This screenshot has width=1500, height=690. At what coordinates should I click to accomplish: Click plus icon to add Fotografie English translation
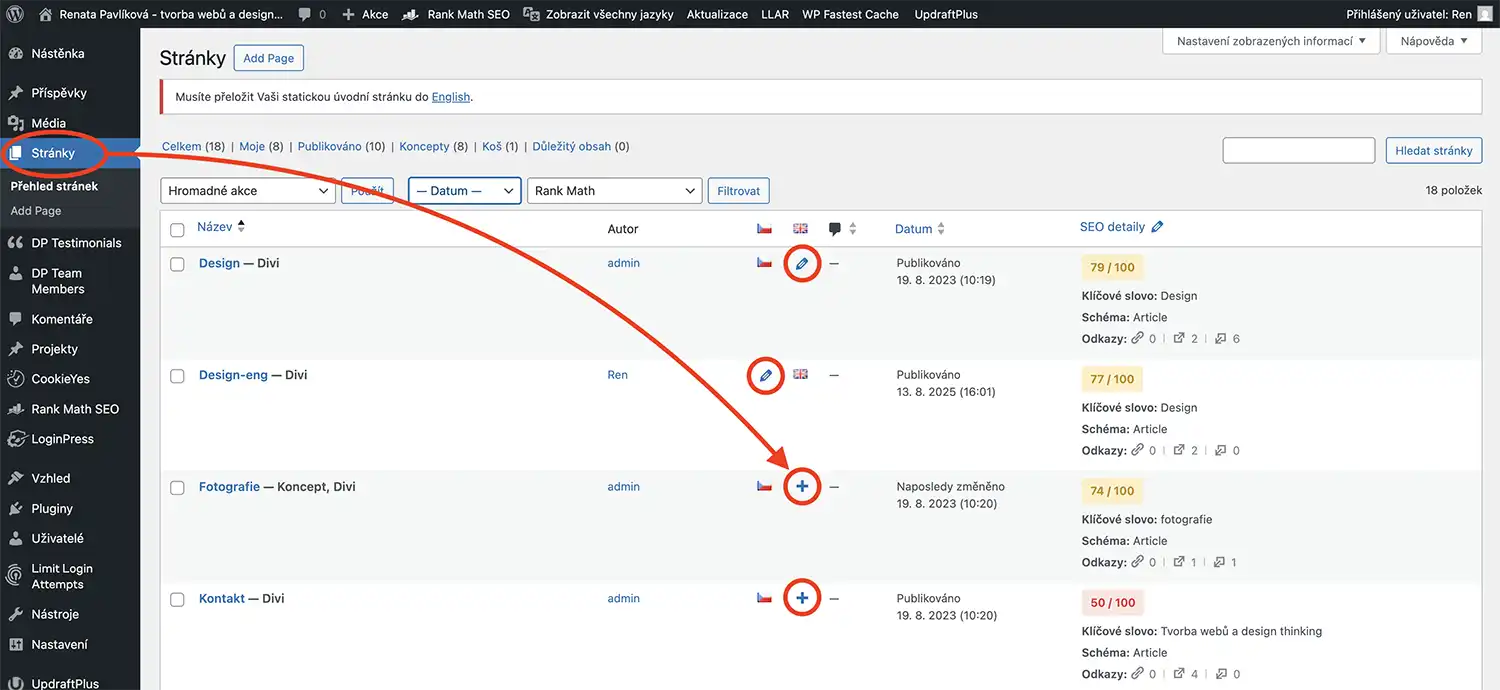pyautogui.click(x=801, y=487)
